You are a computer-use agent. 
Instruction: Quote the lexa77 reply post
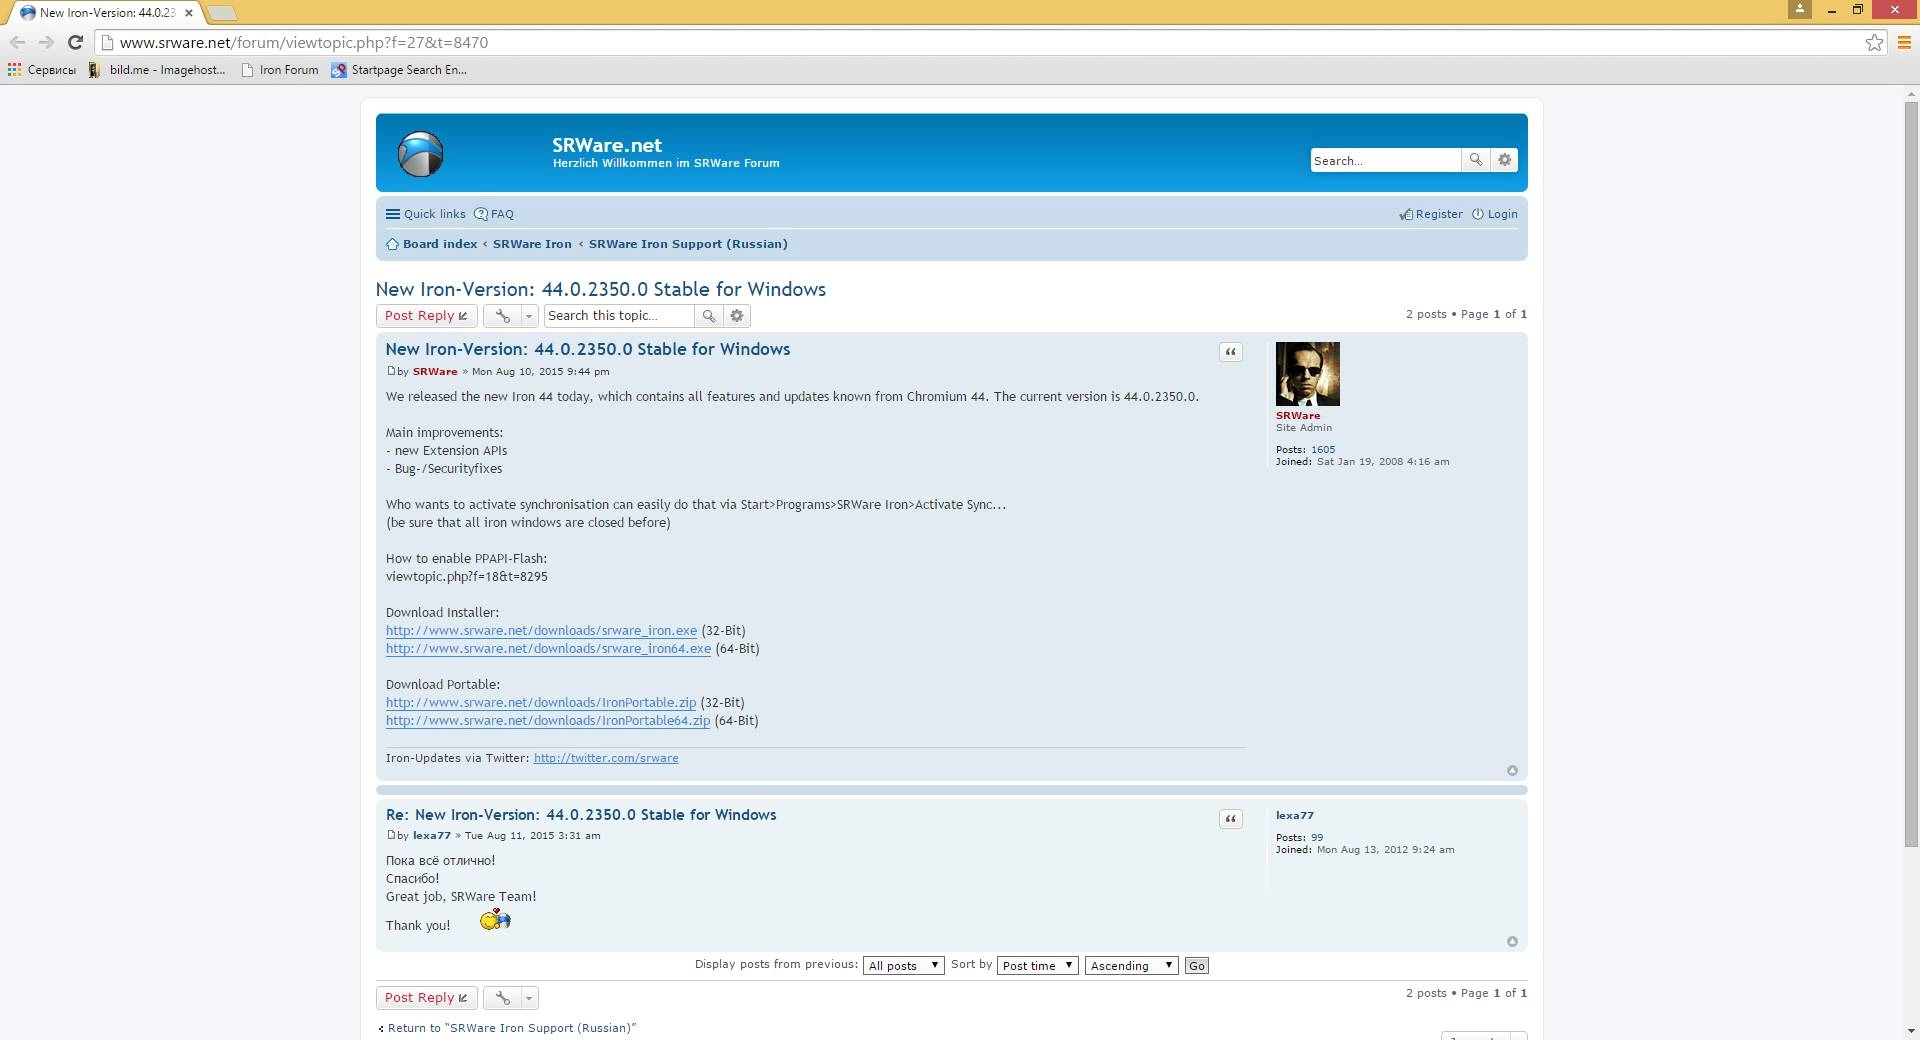coord(1231,819)
